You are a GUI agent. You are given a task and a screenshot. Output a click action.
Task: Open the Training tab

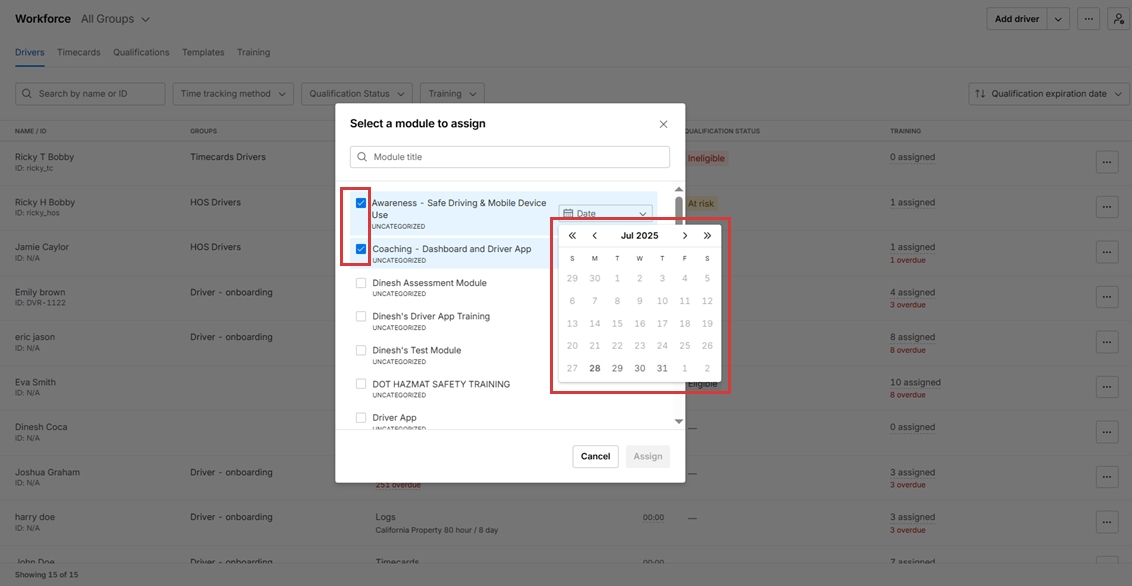click(253, 52)
